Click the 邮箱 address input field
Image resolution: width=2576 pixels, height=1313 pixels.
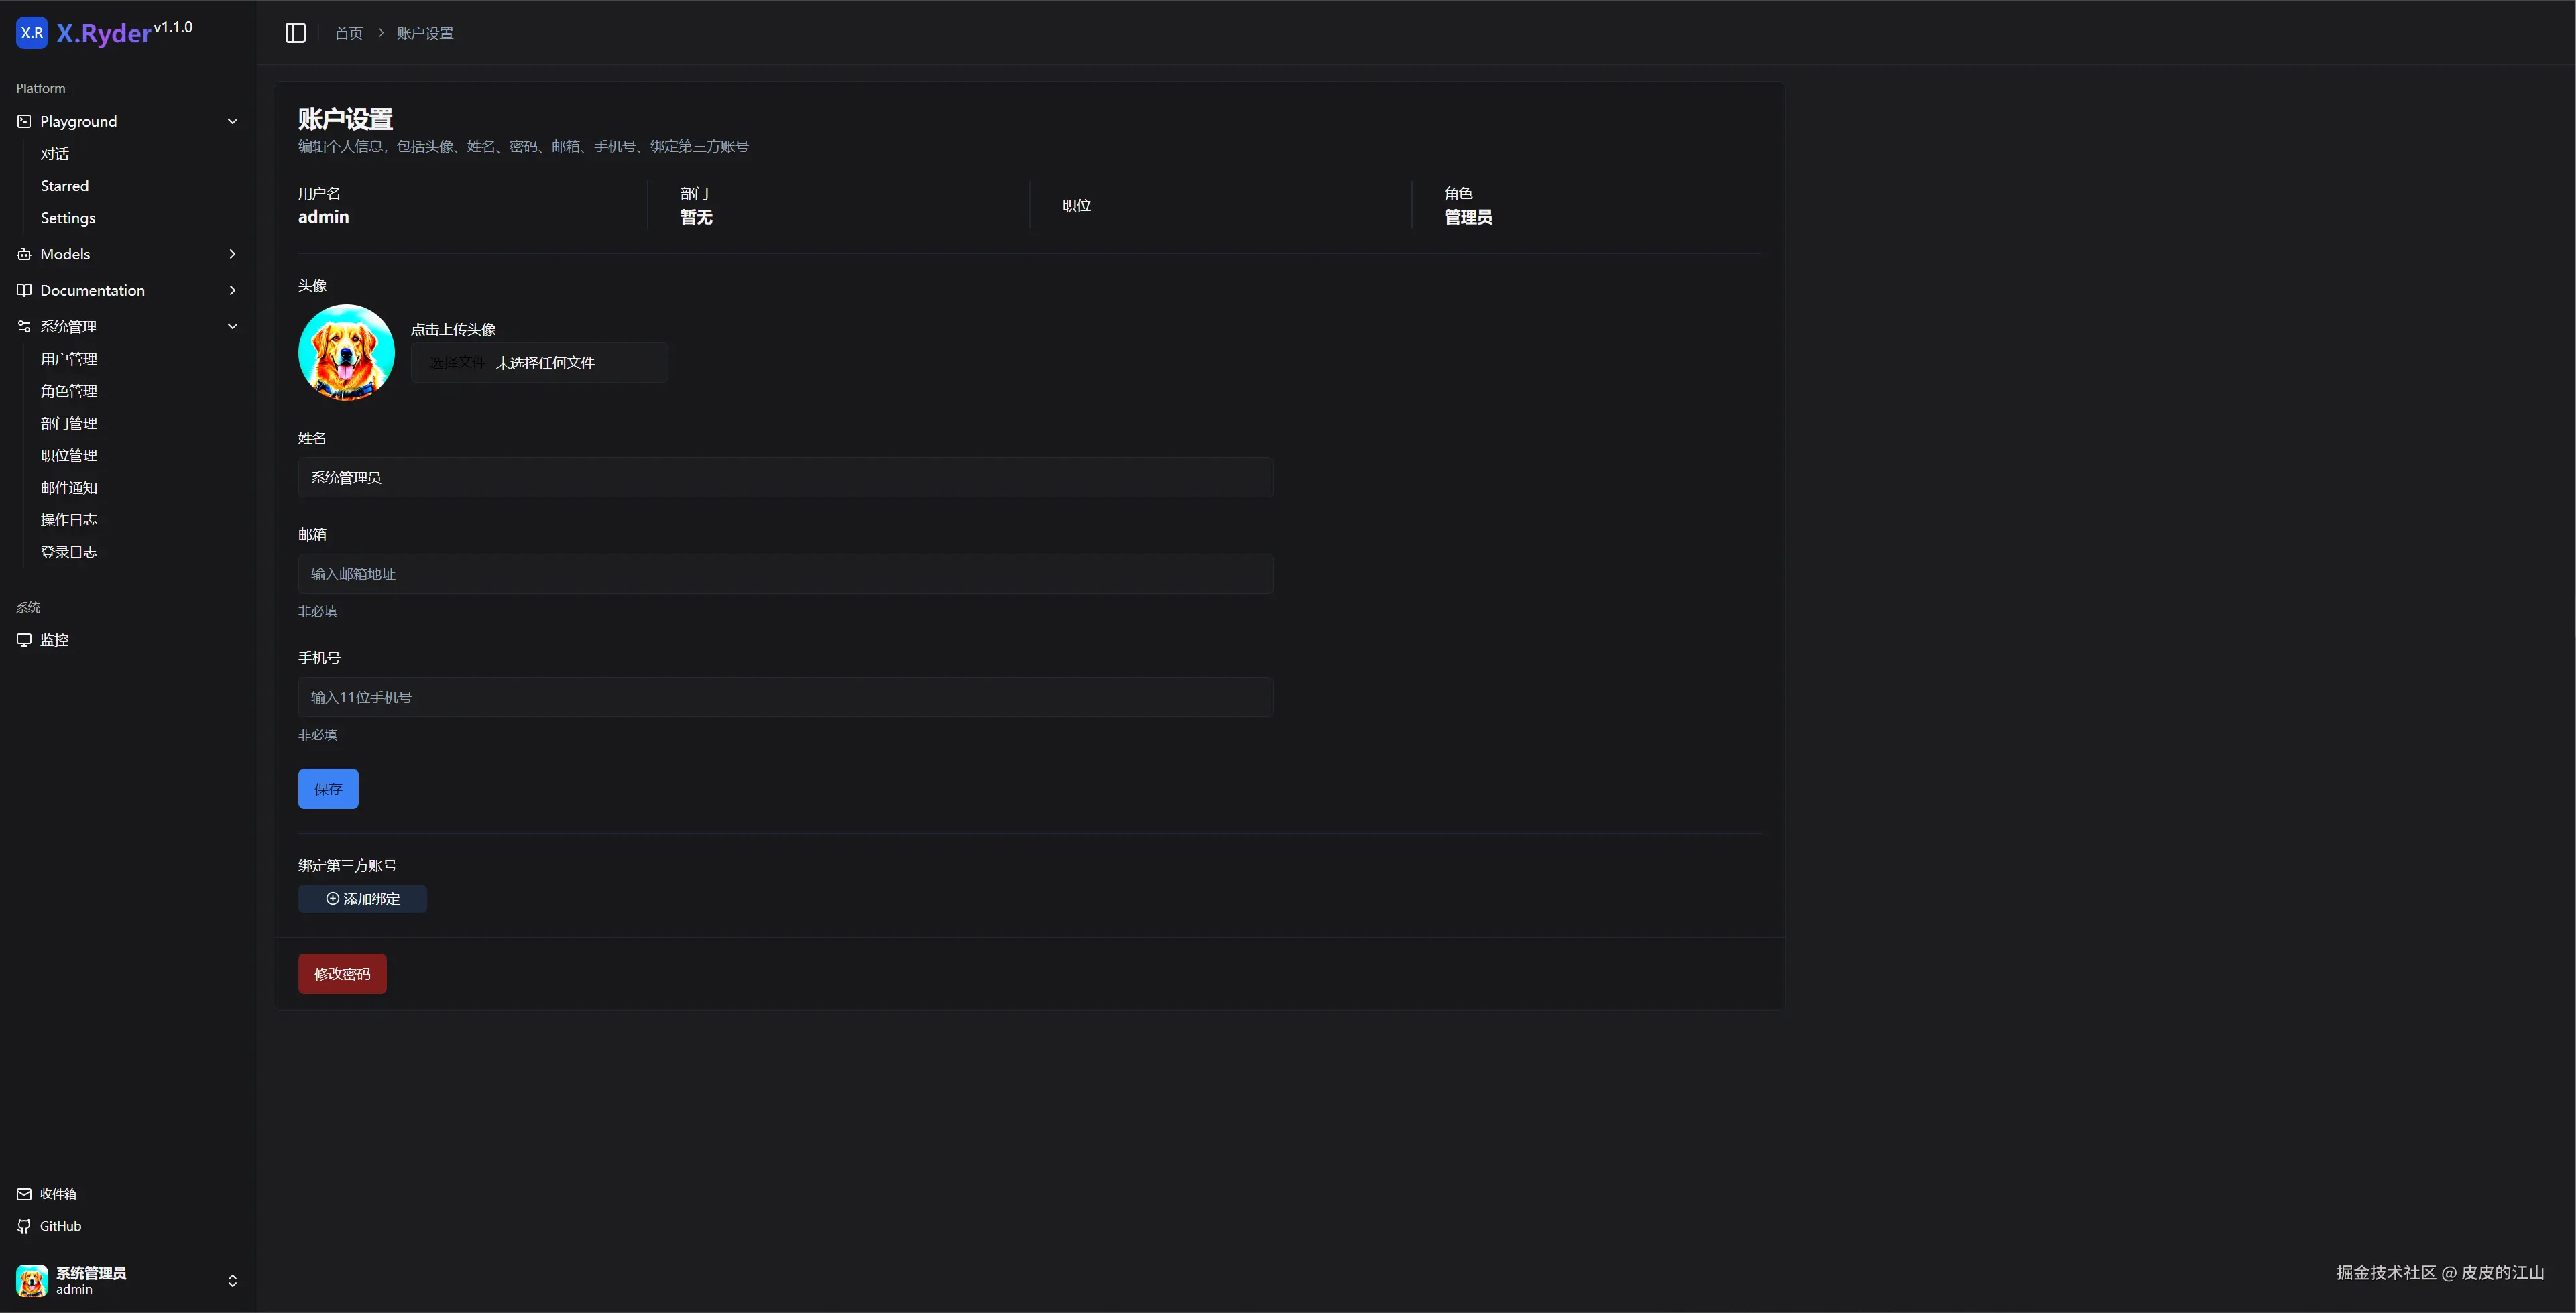click(x=785, y=574)
